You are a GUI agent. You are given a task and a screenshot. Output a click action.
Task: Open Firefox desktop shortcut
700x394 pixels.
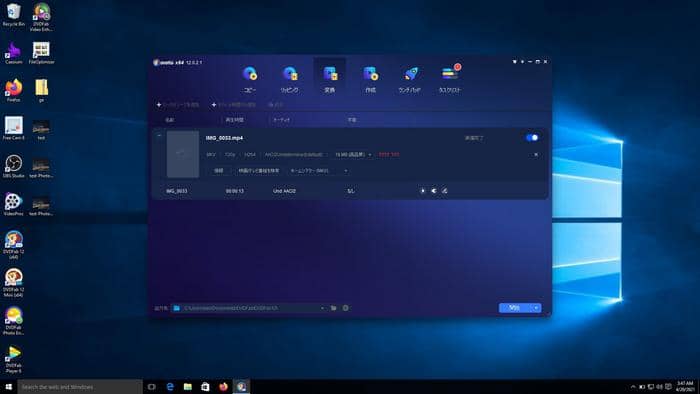coord(13,91)
